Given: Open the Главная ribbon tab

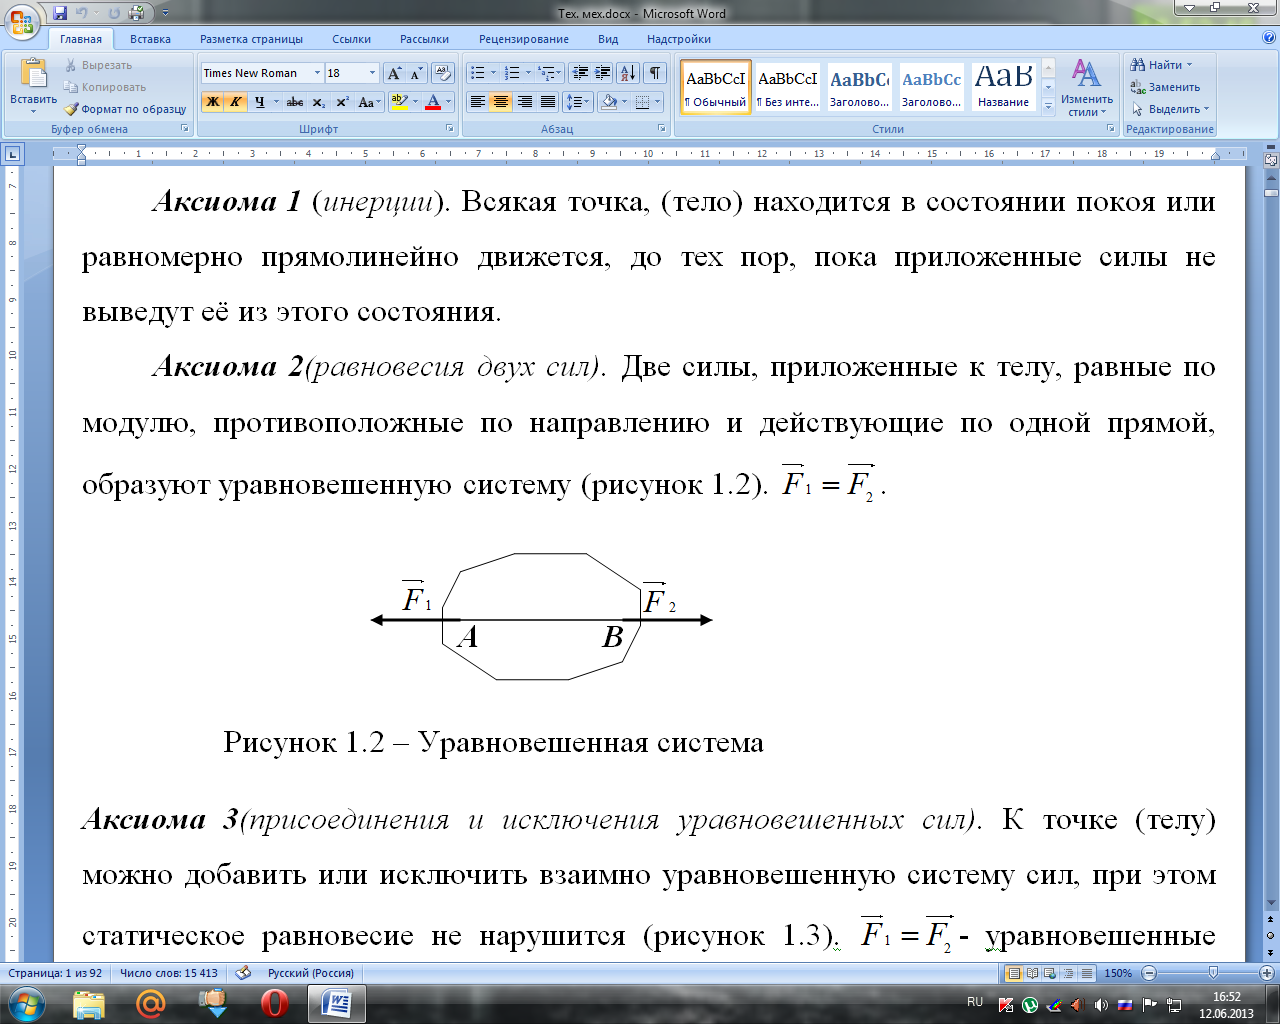Looking at the screenshot, I should pyautogui.click(x=80, y=39).
